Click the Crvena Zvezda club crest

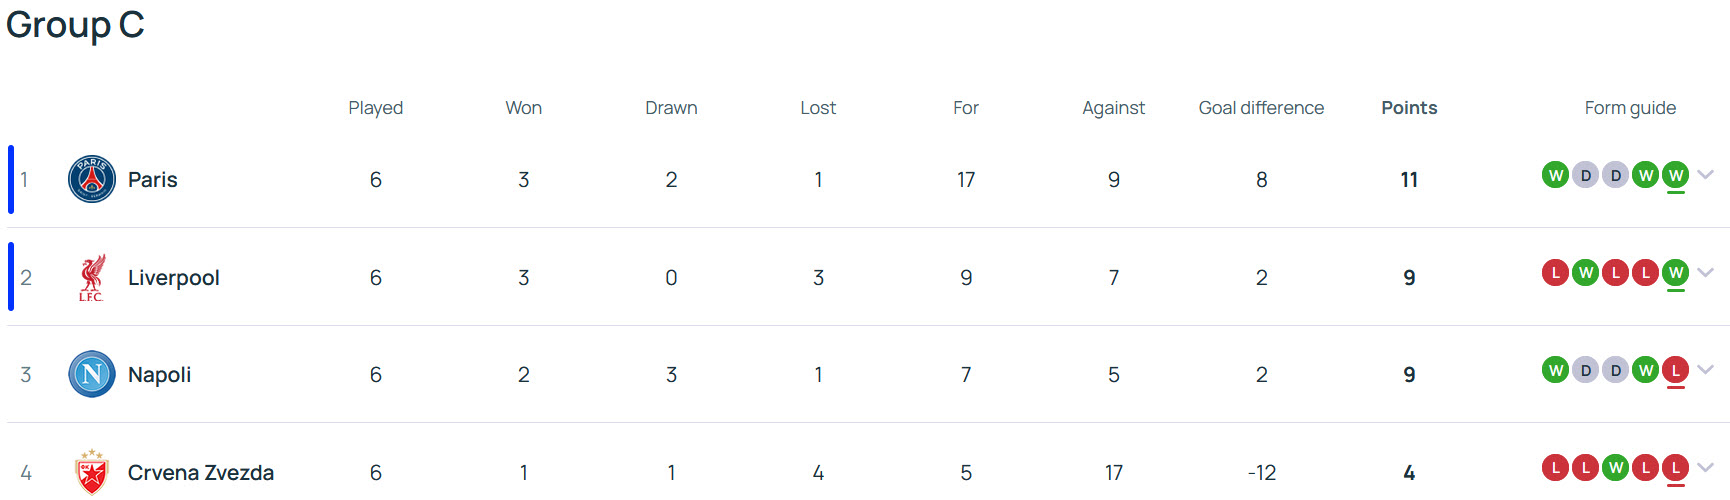click(x=92, y=472)
